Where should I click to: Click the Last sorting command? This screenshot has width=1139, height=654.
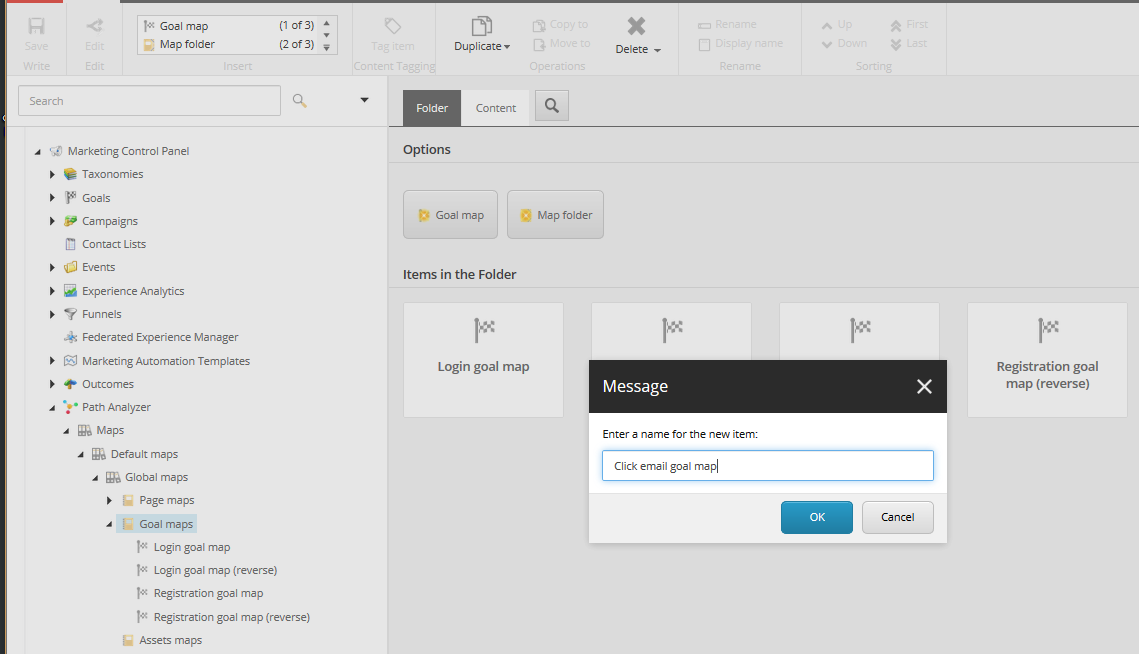tap(908, 44)
